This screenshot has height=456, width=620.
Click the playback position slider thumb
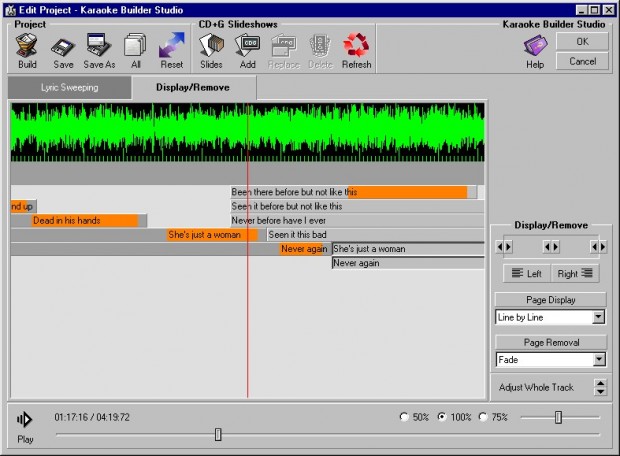(x=218, y=434)
